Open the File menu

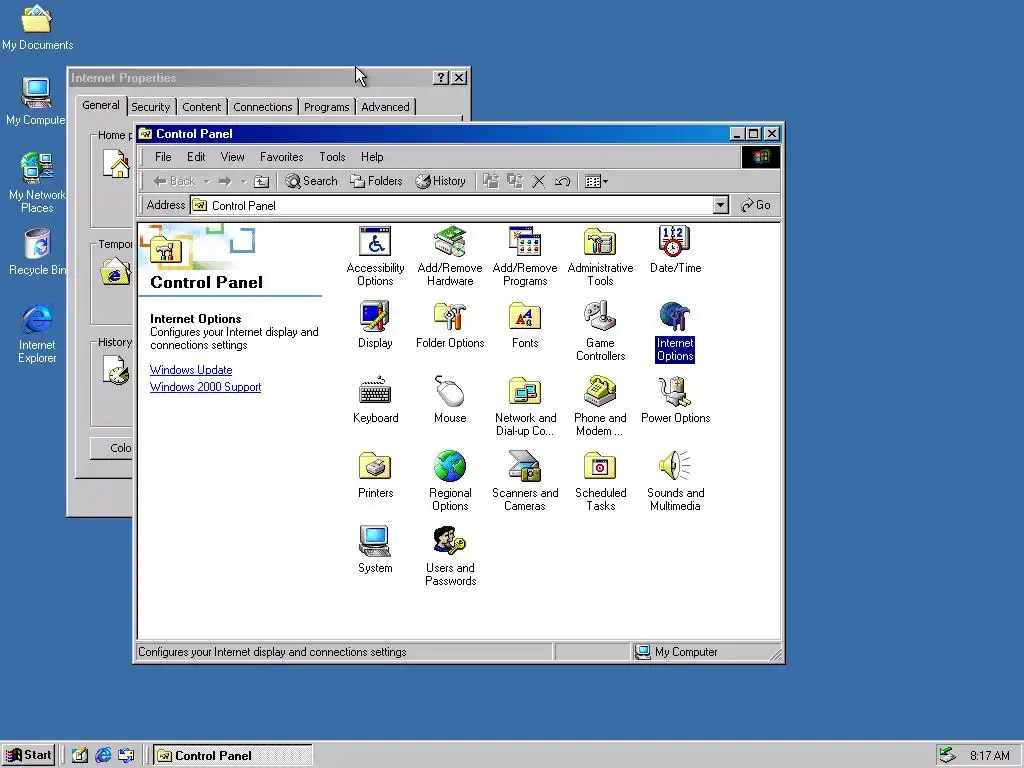pyautogui.click(x=163, y=157)
